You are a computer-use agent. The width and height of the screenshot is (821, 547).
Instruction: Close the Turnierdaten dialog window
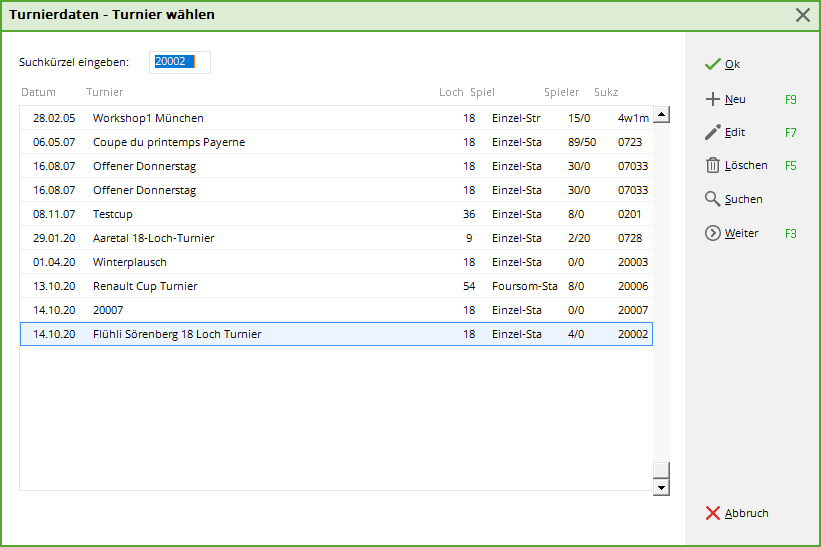coord(802,15)
